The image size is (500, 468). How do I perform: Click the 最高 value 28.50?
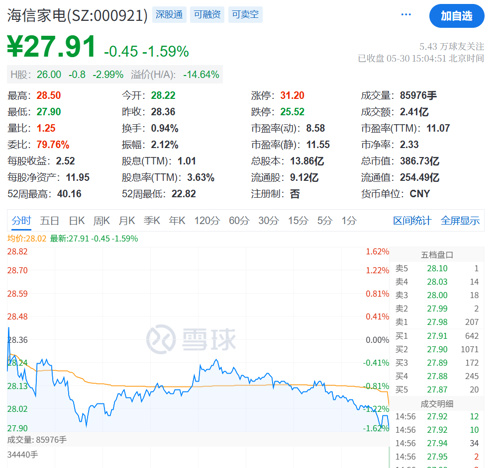pyautogui.click(x=49, y=95)
